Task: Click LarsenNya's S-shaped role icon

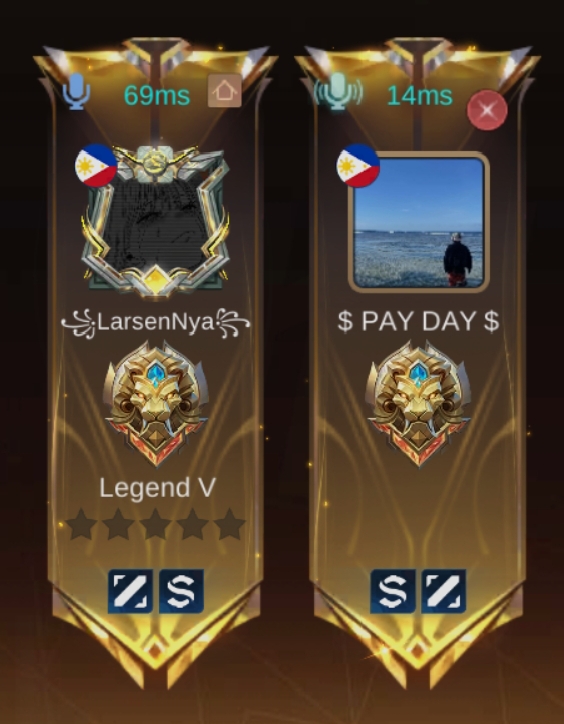Action: (x=182, y=591)
